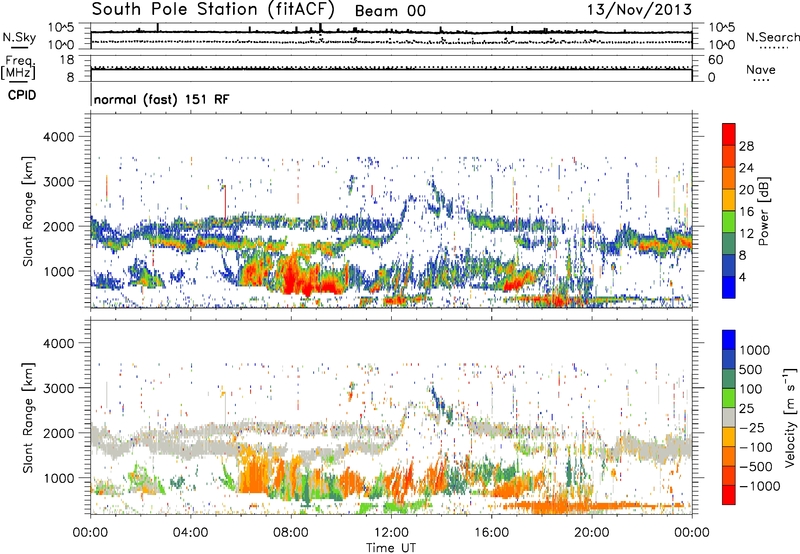Click the '20' power colorbar label
This screenshot has width=800, height=554.
(x=746, y=190)
